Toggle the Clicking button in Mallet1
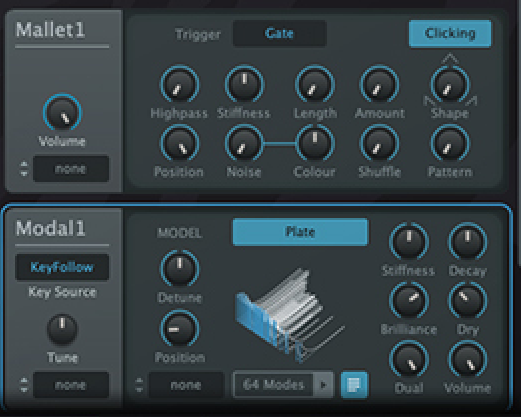521x417 pixels. coord(450,33)
